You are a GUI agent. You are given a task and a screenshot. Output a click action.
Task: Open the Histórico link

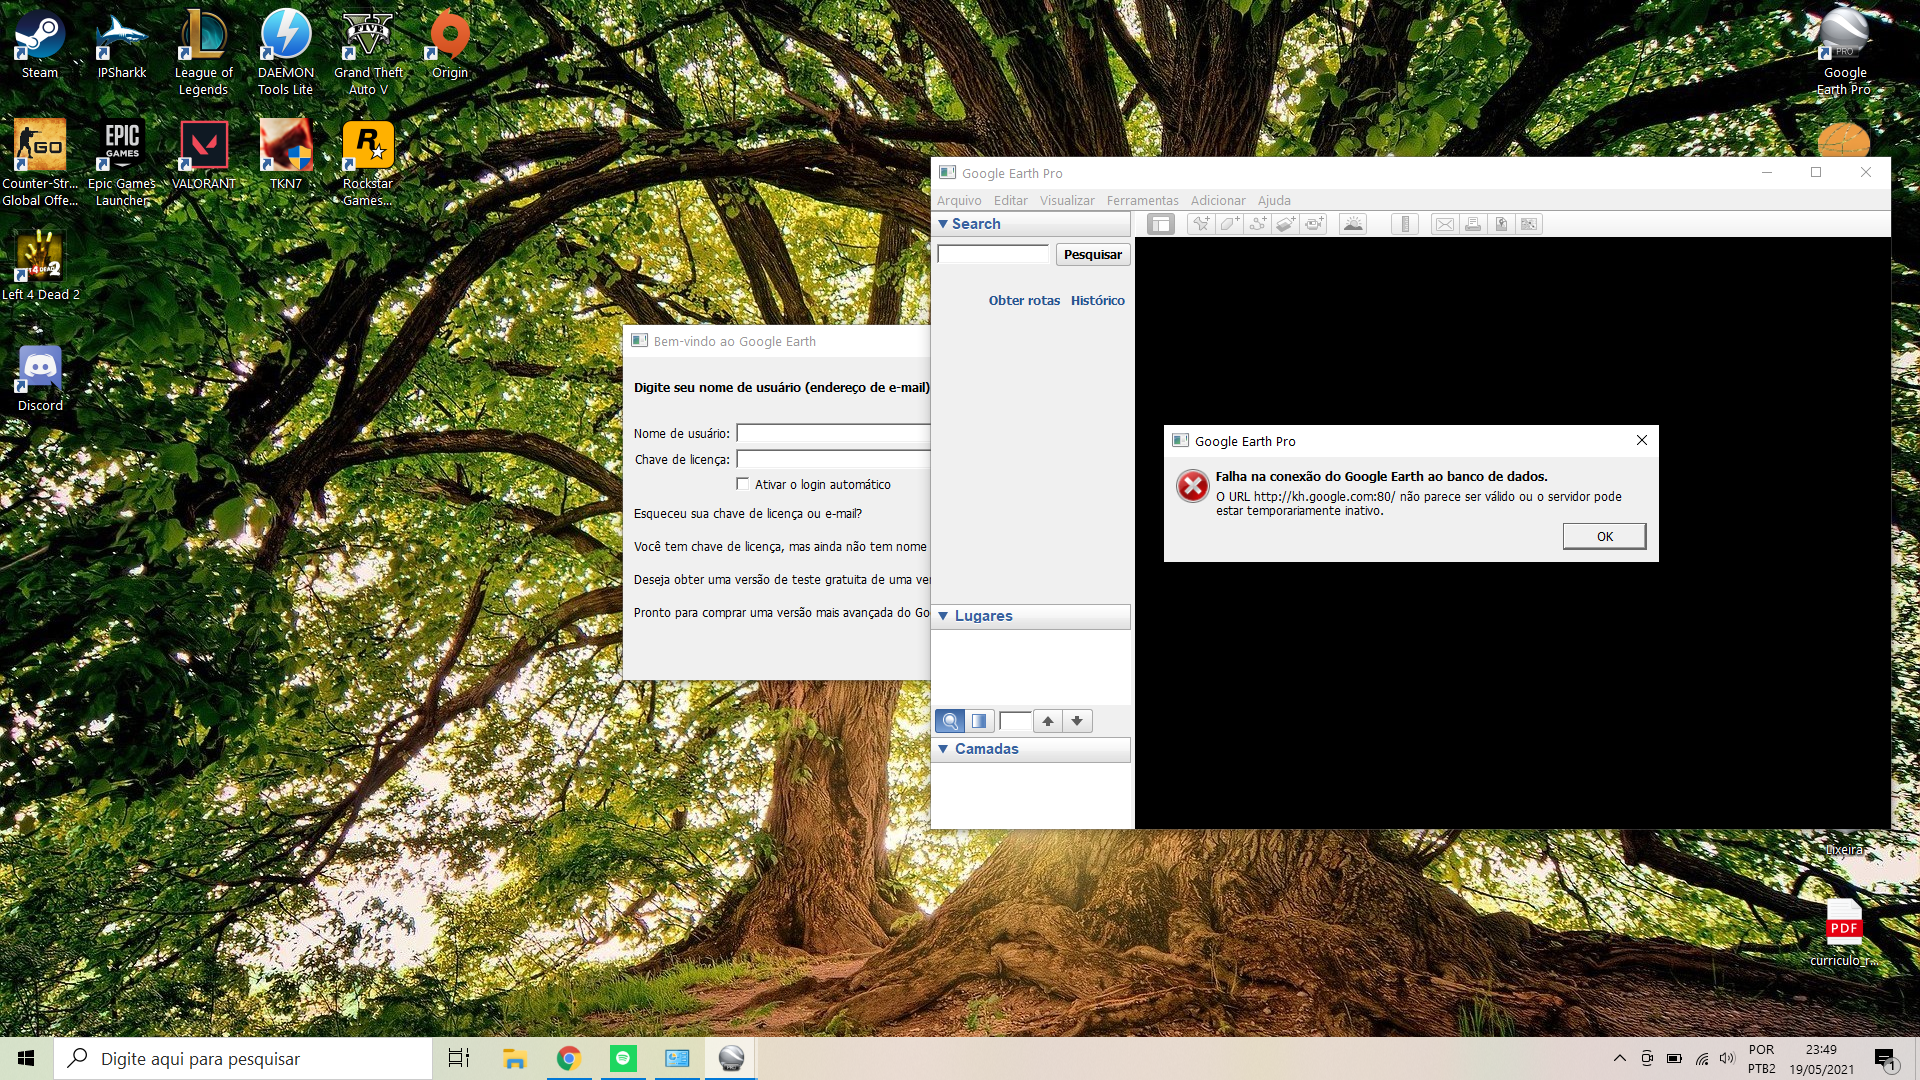coord(1097,300)
